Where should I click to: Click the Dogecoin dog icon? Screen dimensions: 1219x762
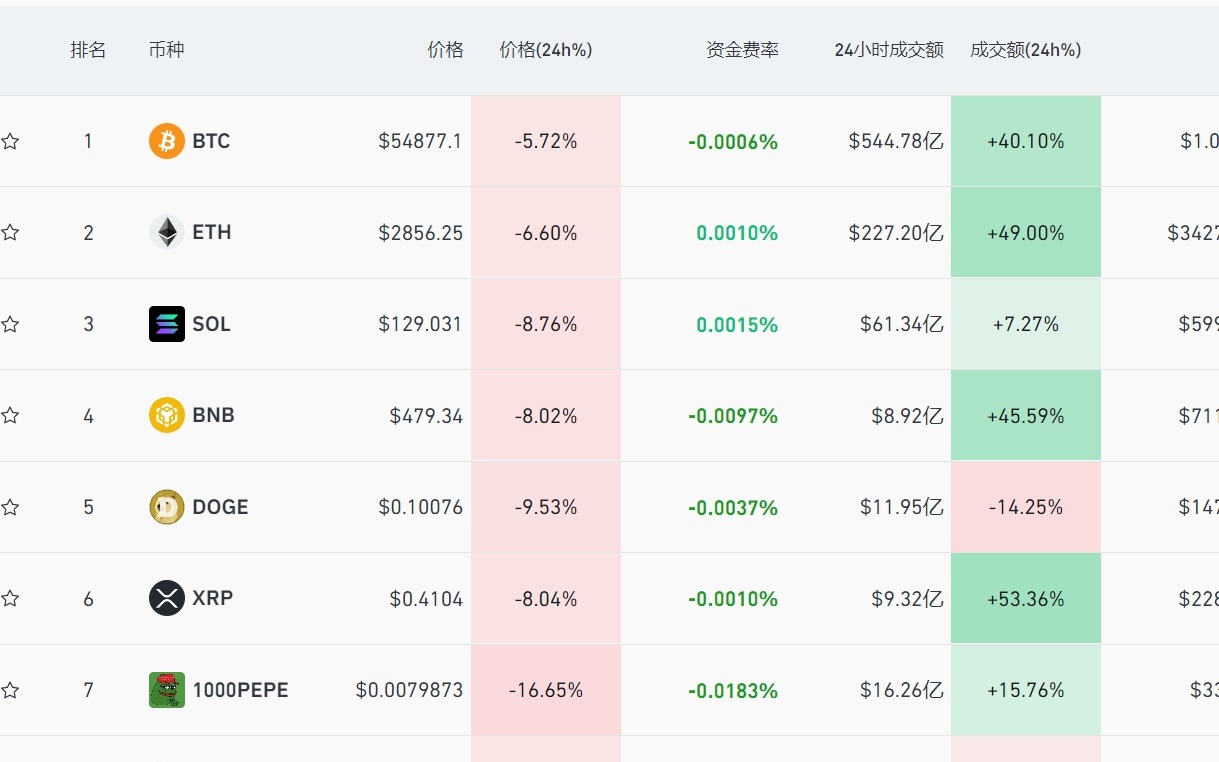[167, 507]
